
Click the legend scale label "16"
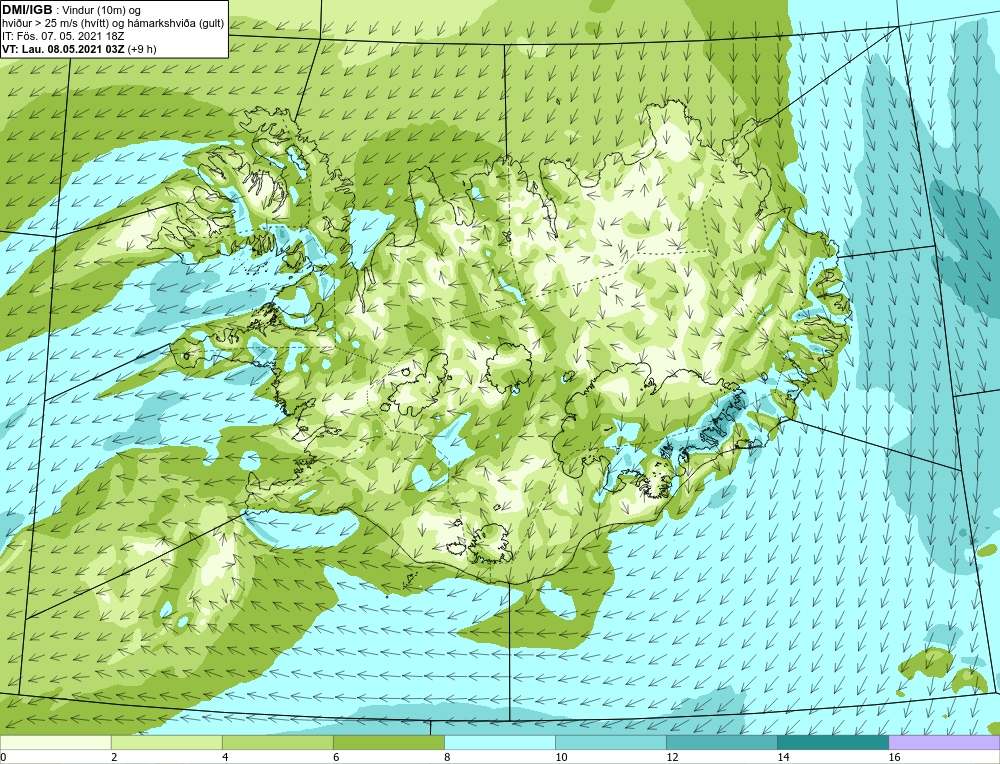(x=894, y=757)
